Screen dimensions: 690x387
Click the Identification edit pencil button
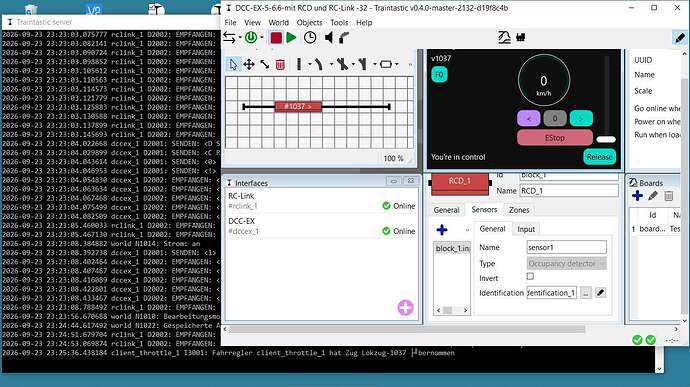click(x=600, y=293)
